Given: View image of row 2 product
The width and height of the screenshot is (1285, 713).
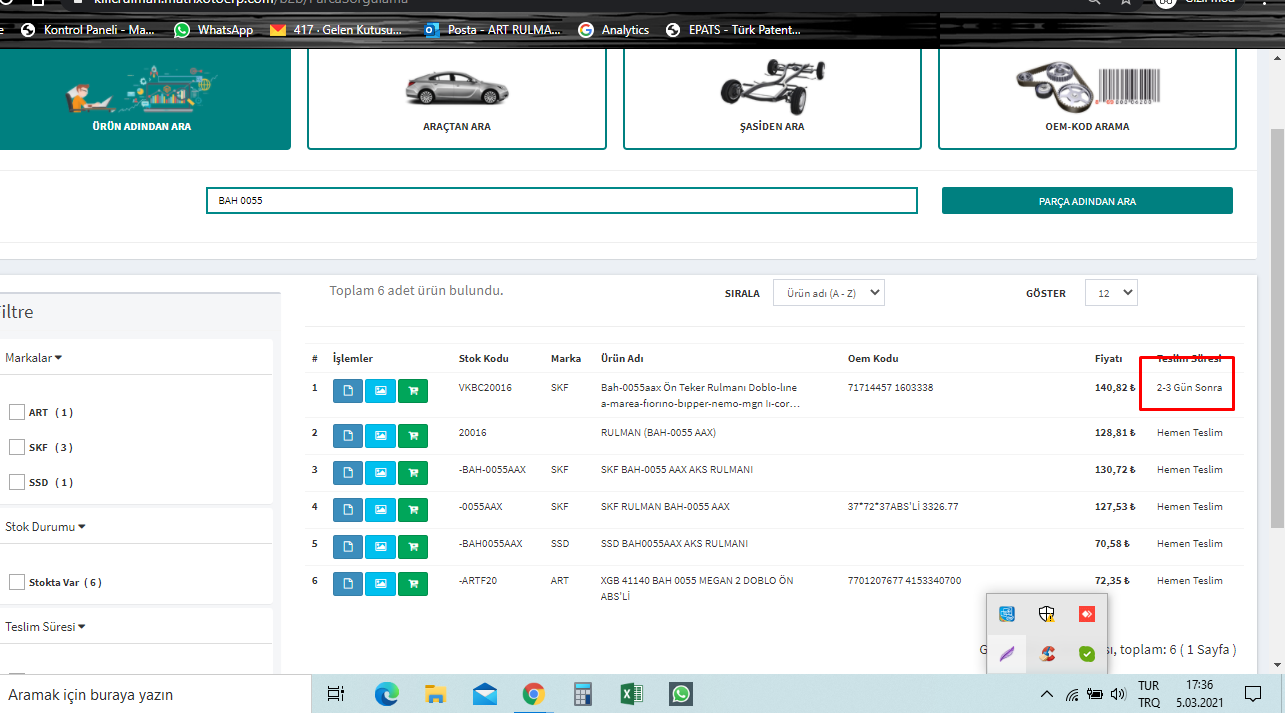Looking at the screenshot, I should point(380,435).
